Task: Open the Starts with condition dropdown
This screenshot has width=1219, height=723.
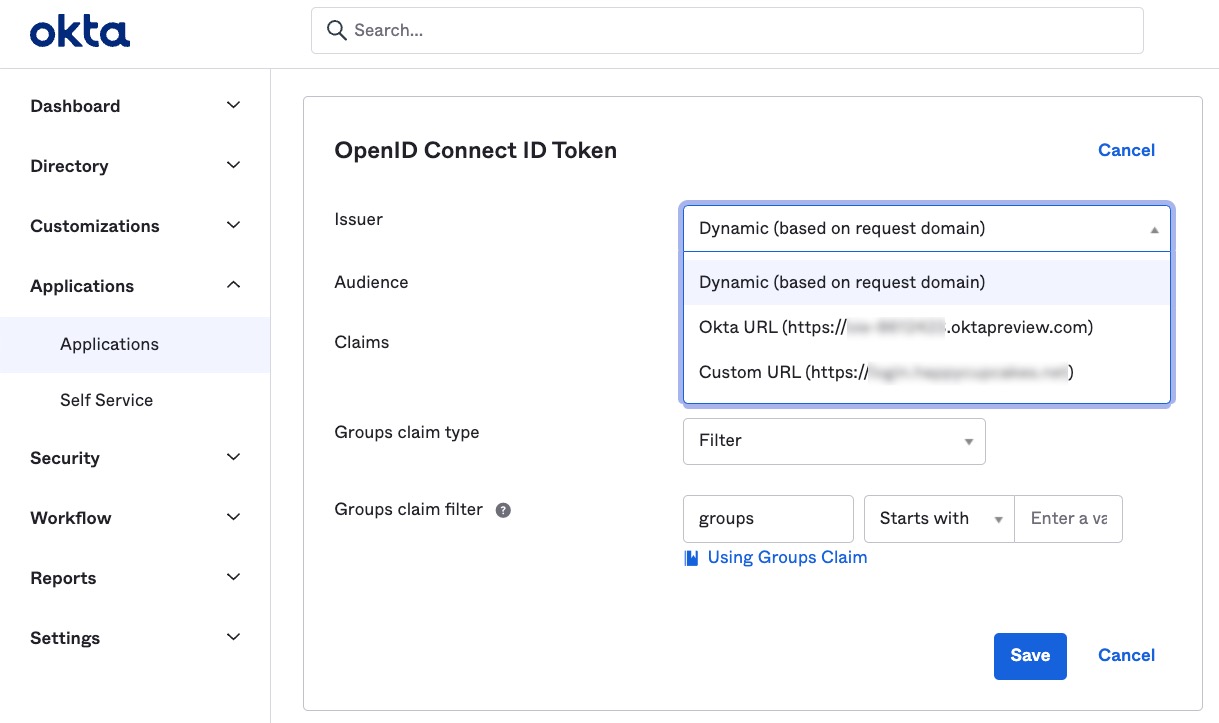Action: tap(938, 519)
